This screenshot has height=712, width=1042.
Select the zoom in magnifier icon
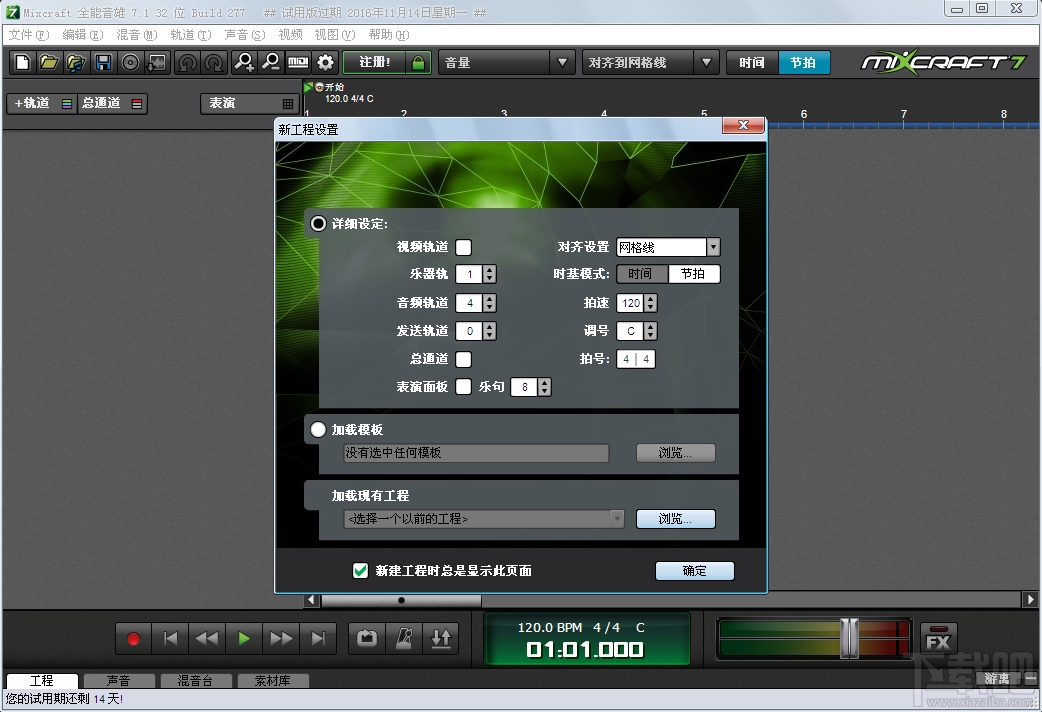click(x=244, y=62)
